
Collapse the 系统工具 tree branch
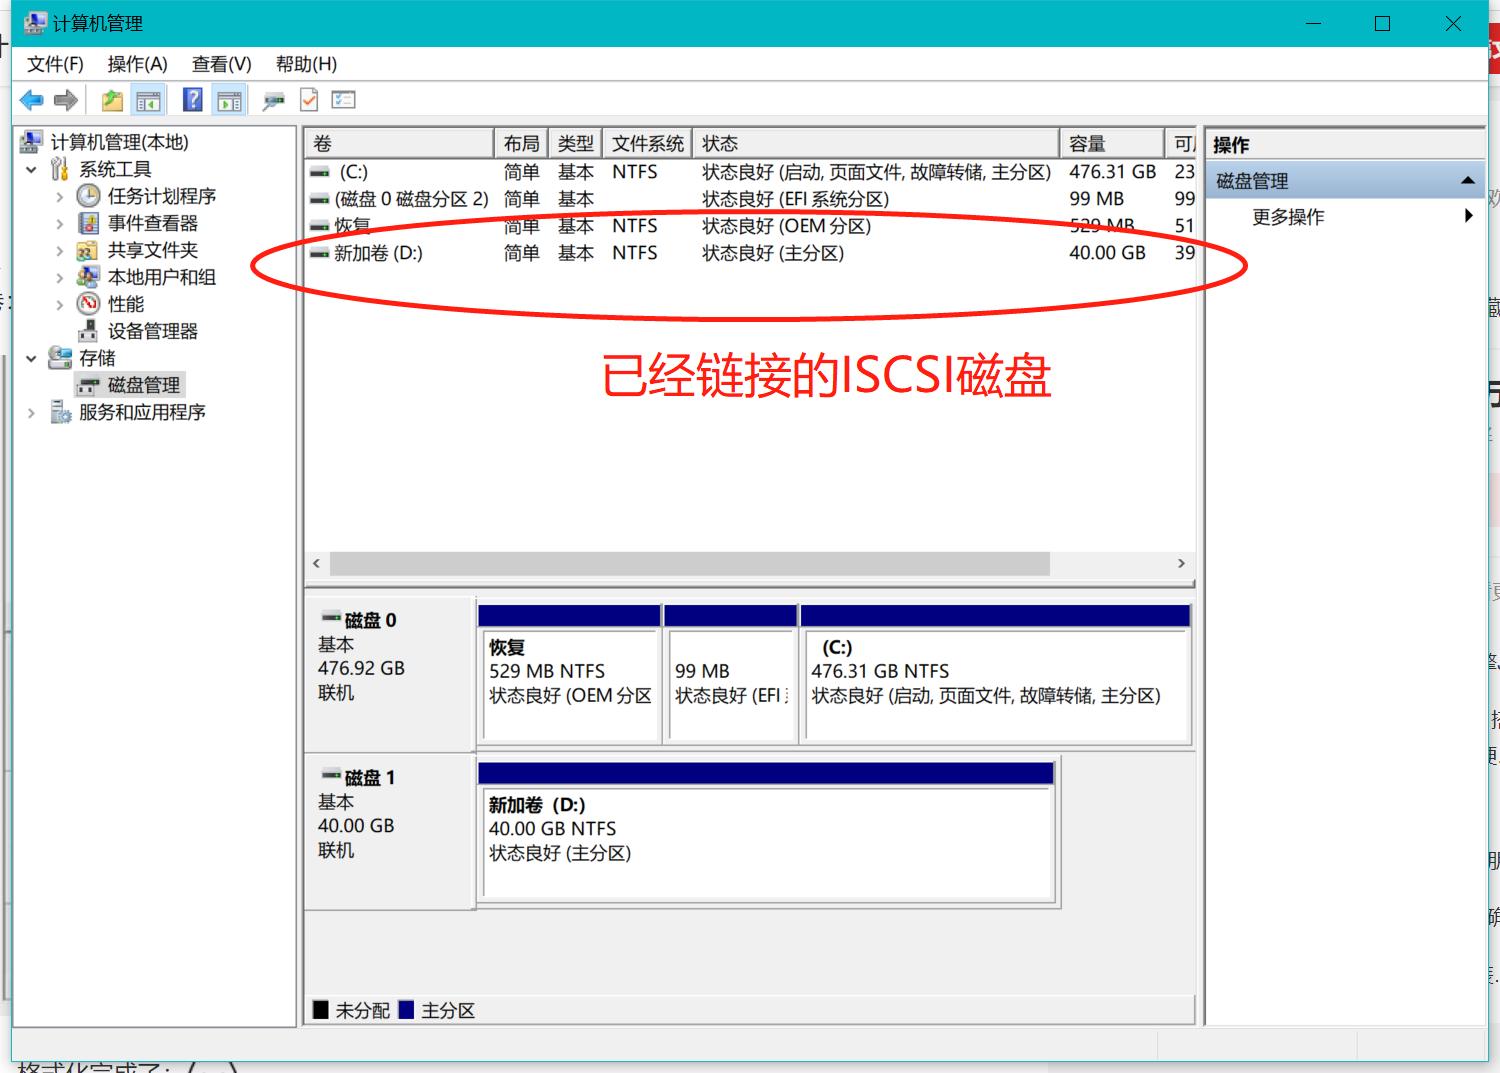[x=31, y=169]
